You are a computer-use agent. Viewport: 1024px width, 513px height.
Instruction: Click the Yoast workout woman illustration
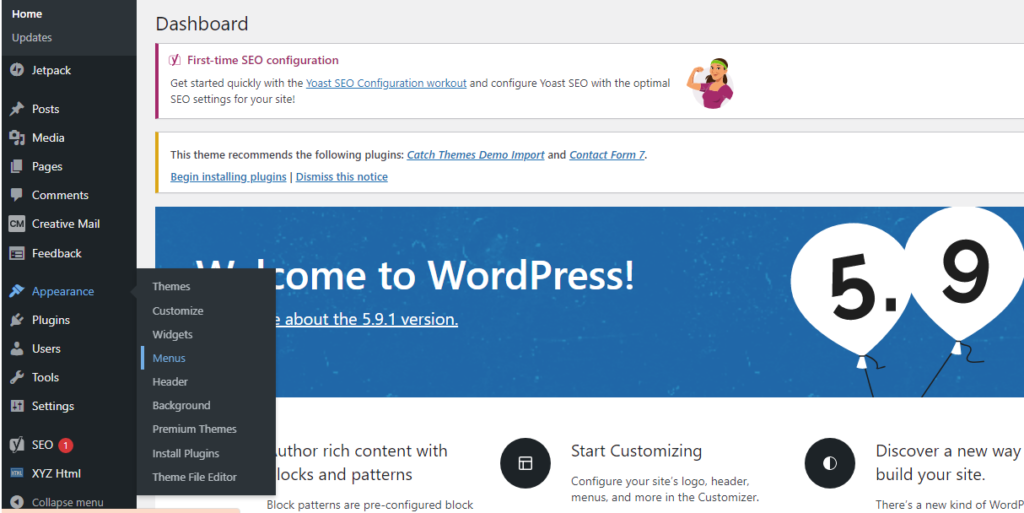[711, 84]
